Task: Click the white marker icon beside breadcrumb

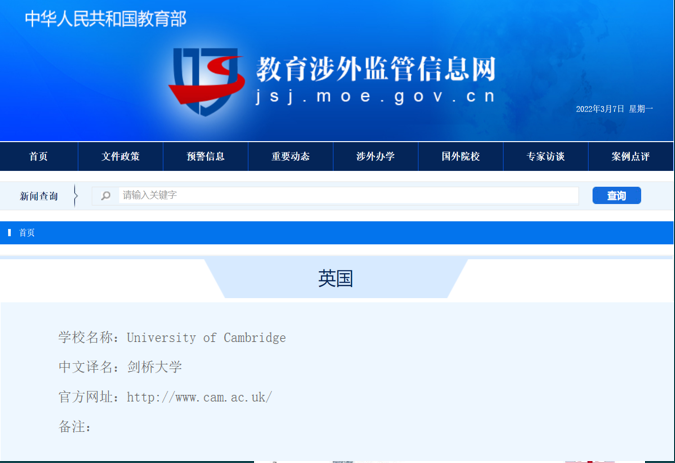Action: coord(10,233)
